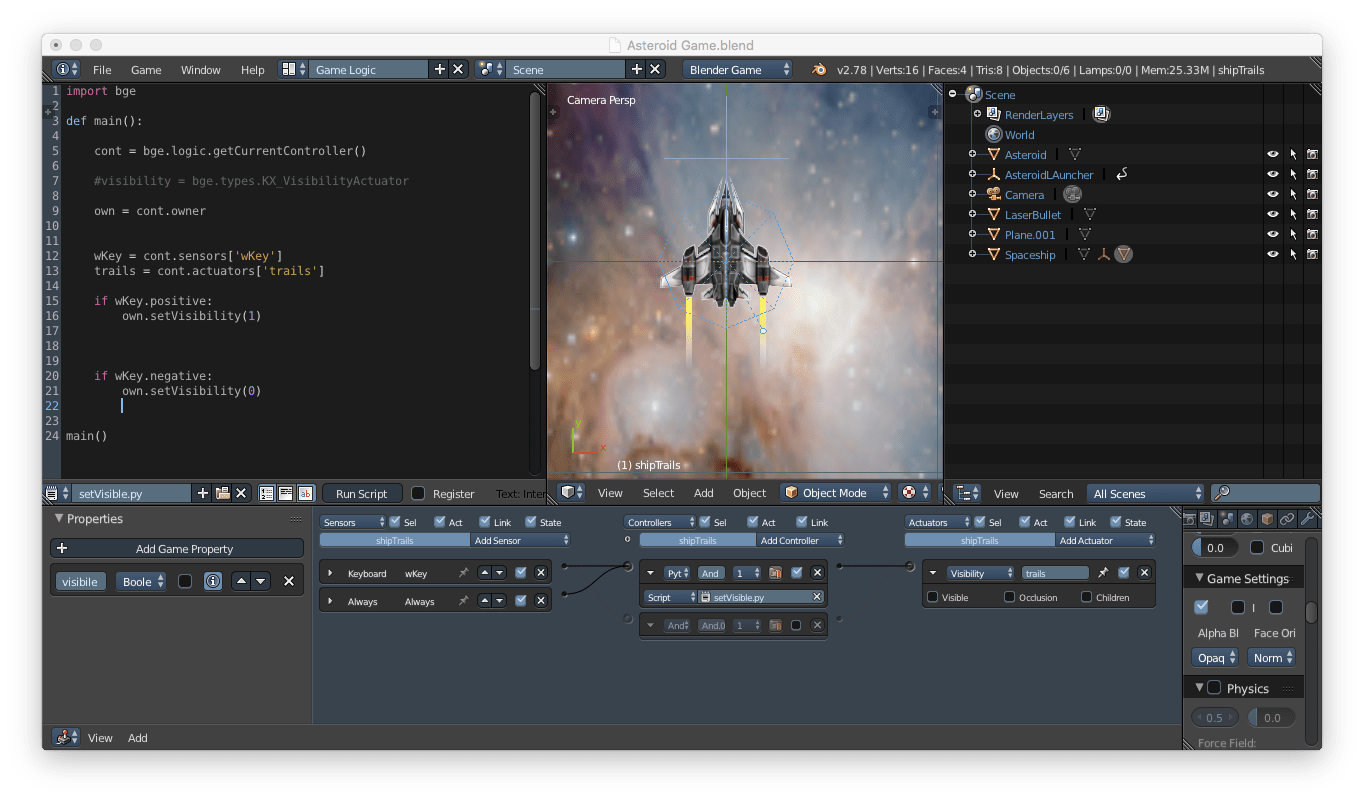This screenshot has width=1364, height=800.
Task: Enable the Visible checkbox in Visibility actuator
Action: point(933,597)
